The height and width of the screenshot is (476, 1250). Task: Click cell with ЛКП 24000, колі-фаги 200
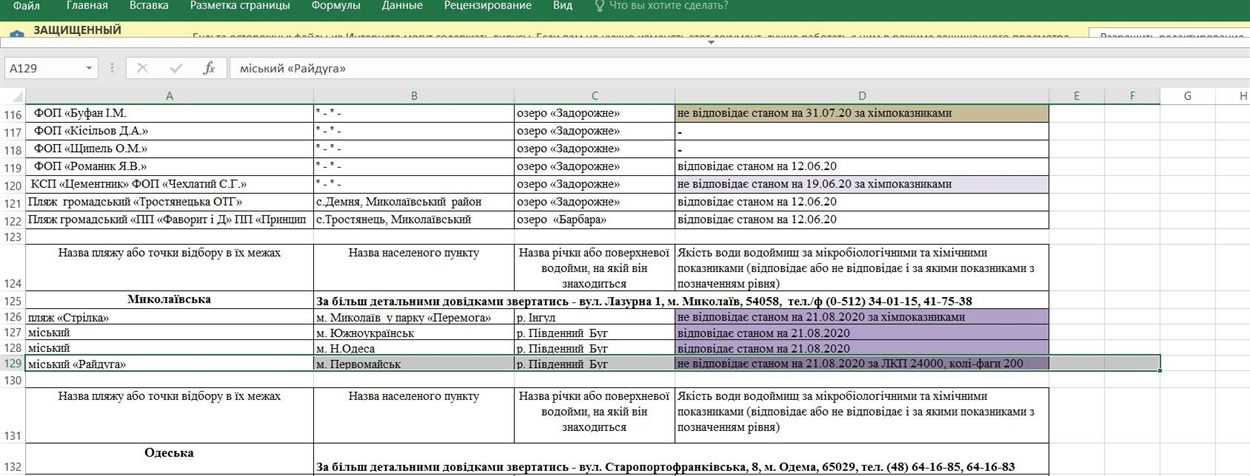click(861, 363)
